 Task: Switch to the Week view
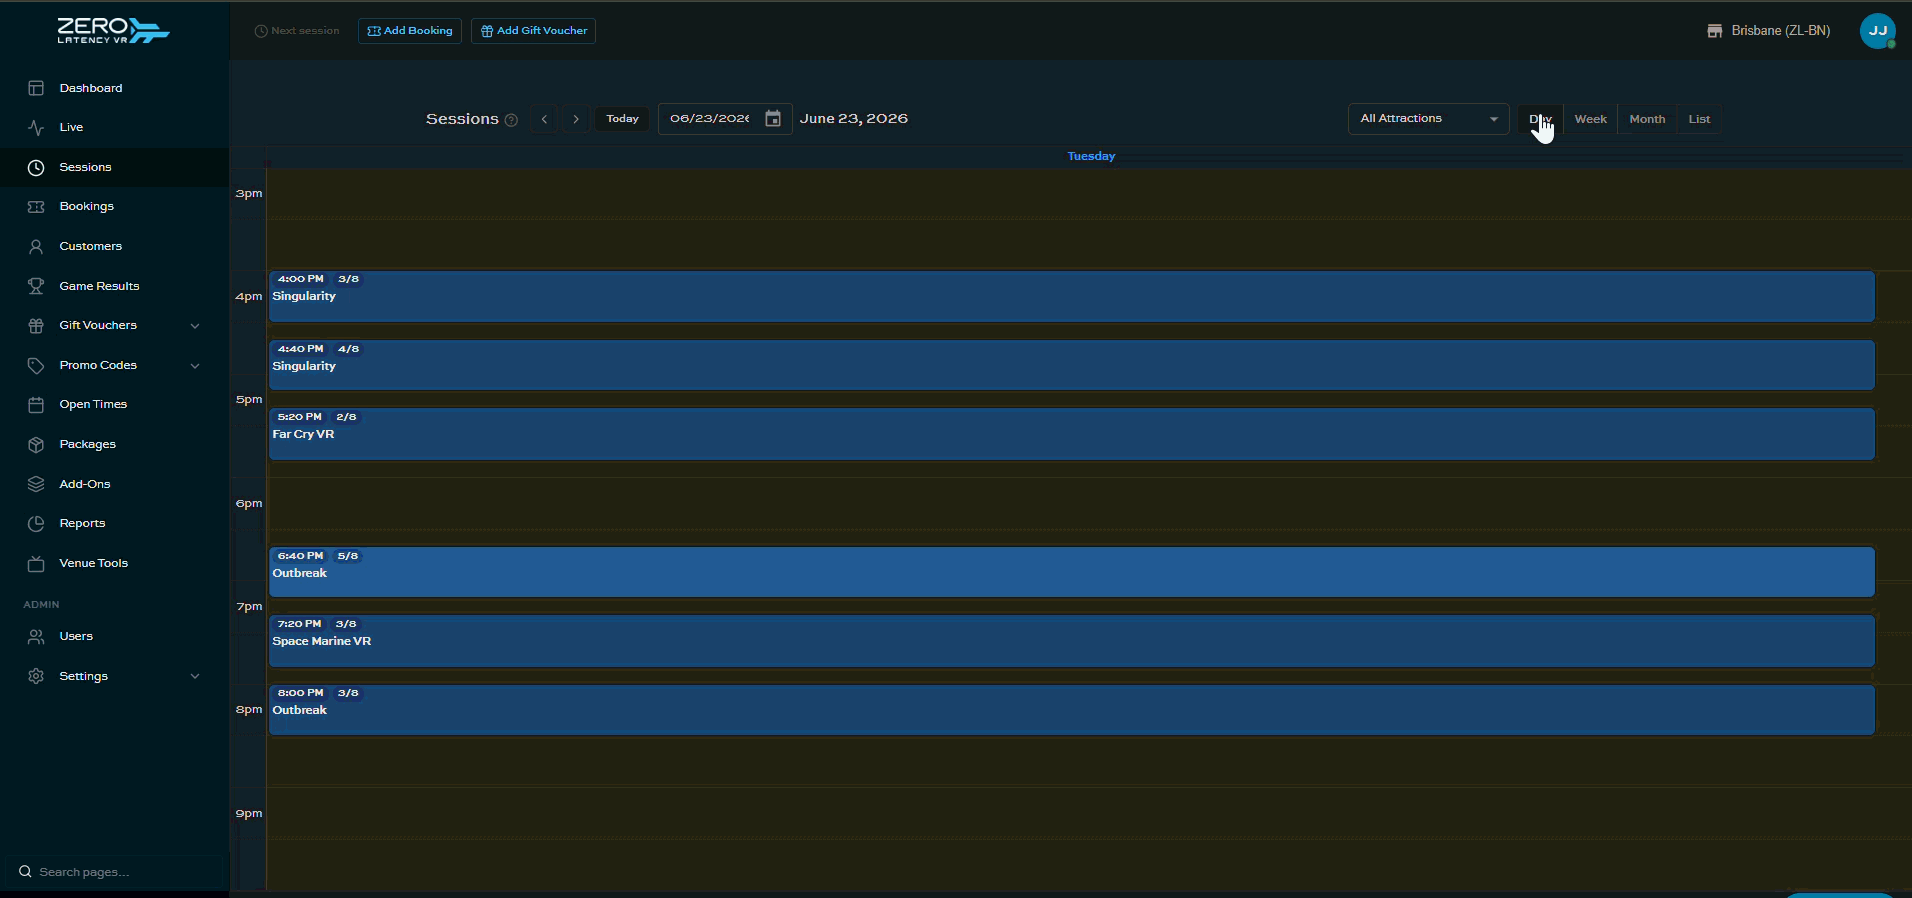[1590, 119]
